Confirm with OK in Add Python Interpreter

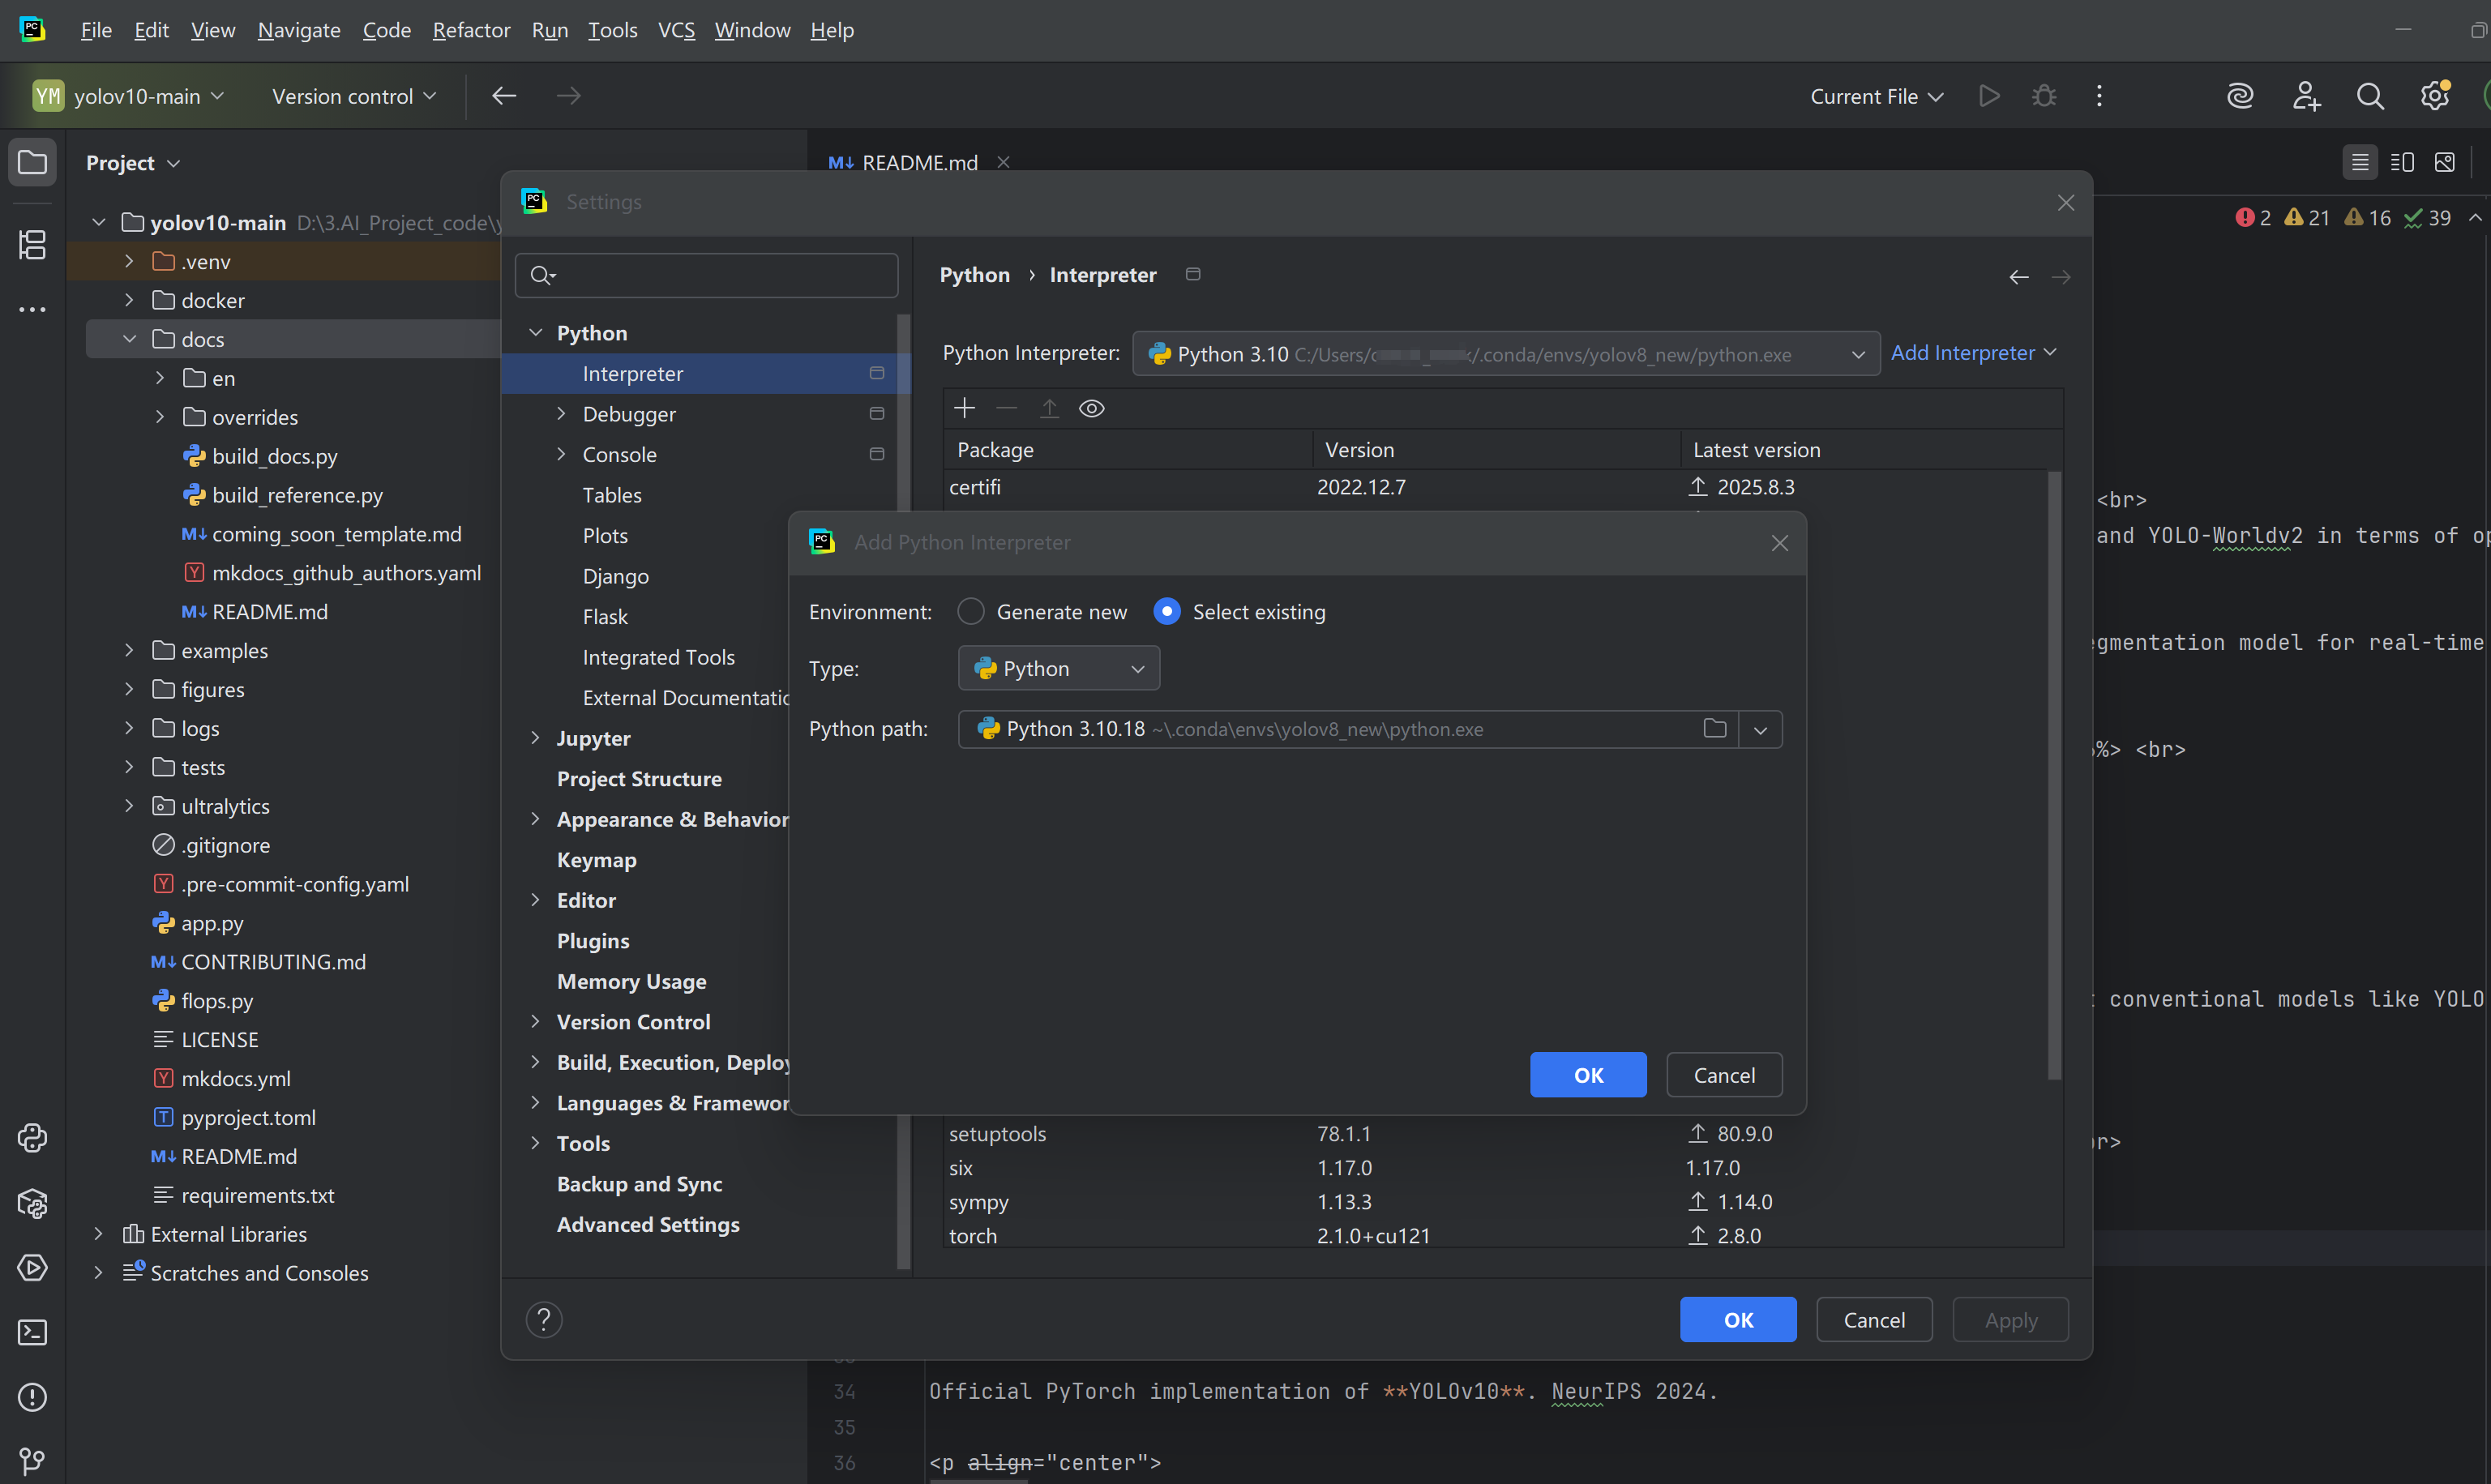(x=1587, y=1074)
